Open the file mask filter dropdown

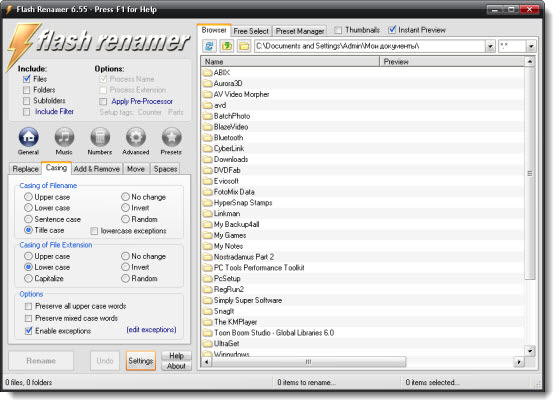click(531, 46)
